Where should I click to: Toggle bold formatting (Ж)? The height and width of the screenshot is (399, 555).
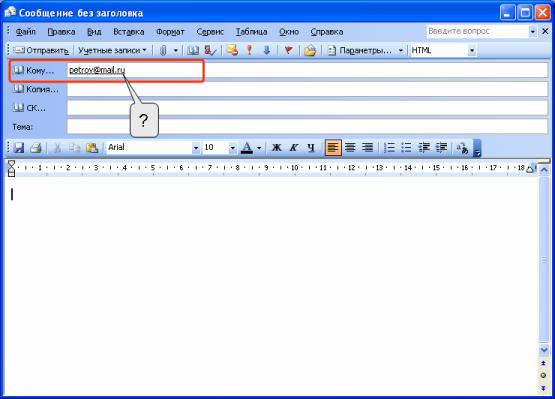[276, 147]
